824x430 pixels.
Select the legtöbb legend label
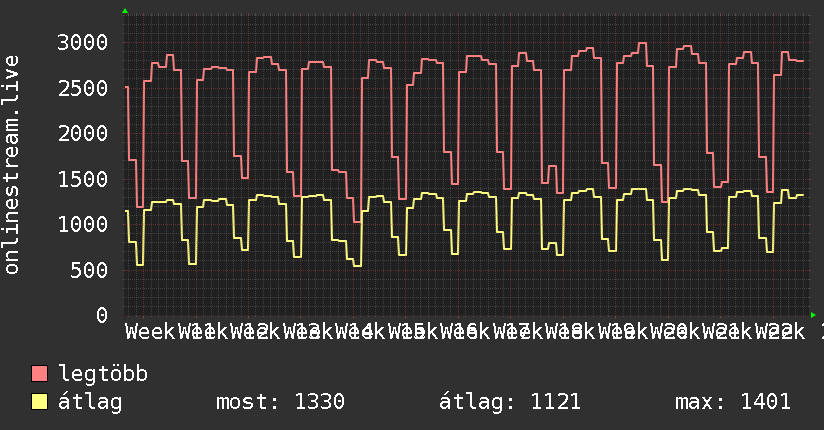point(103,374)
